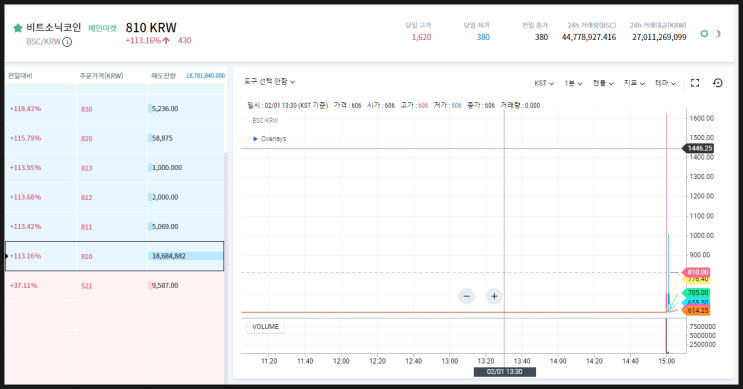Click the 1446.25 crosshair price tag
Image resolution: width=743 pixels, height=389 pixels.
698,148
